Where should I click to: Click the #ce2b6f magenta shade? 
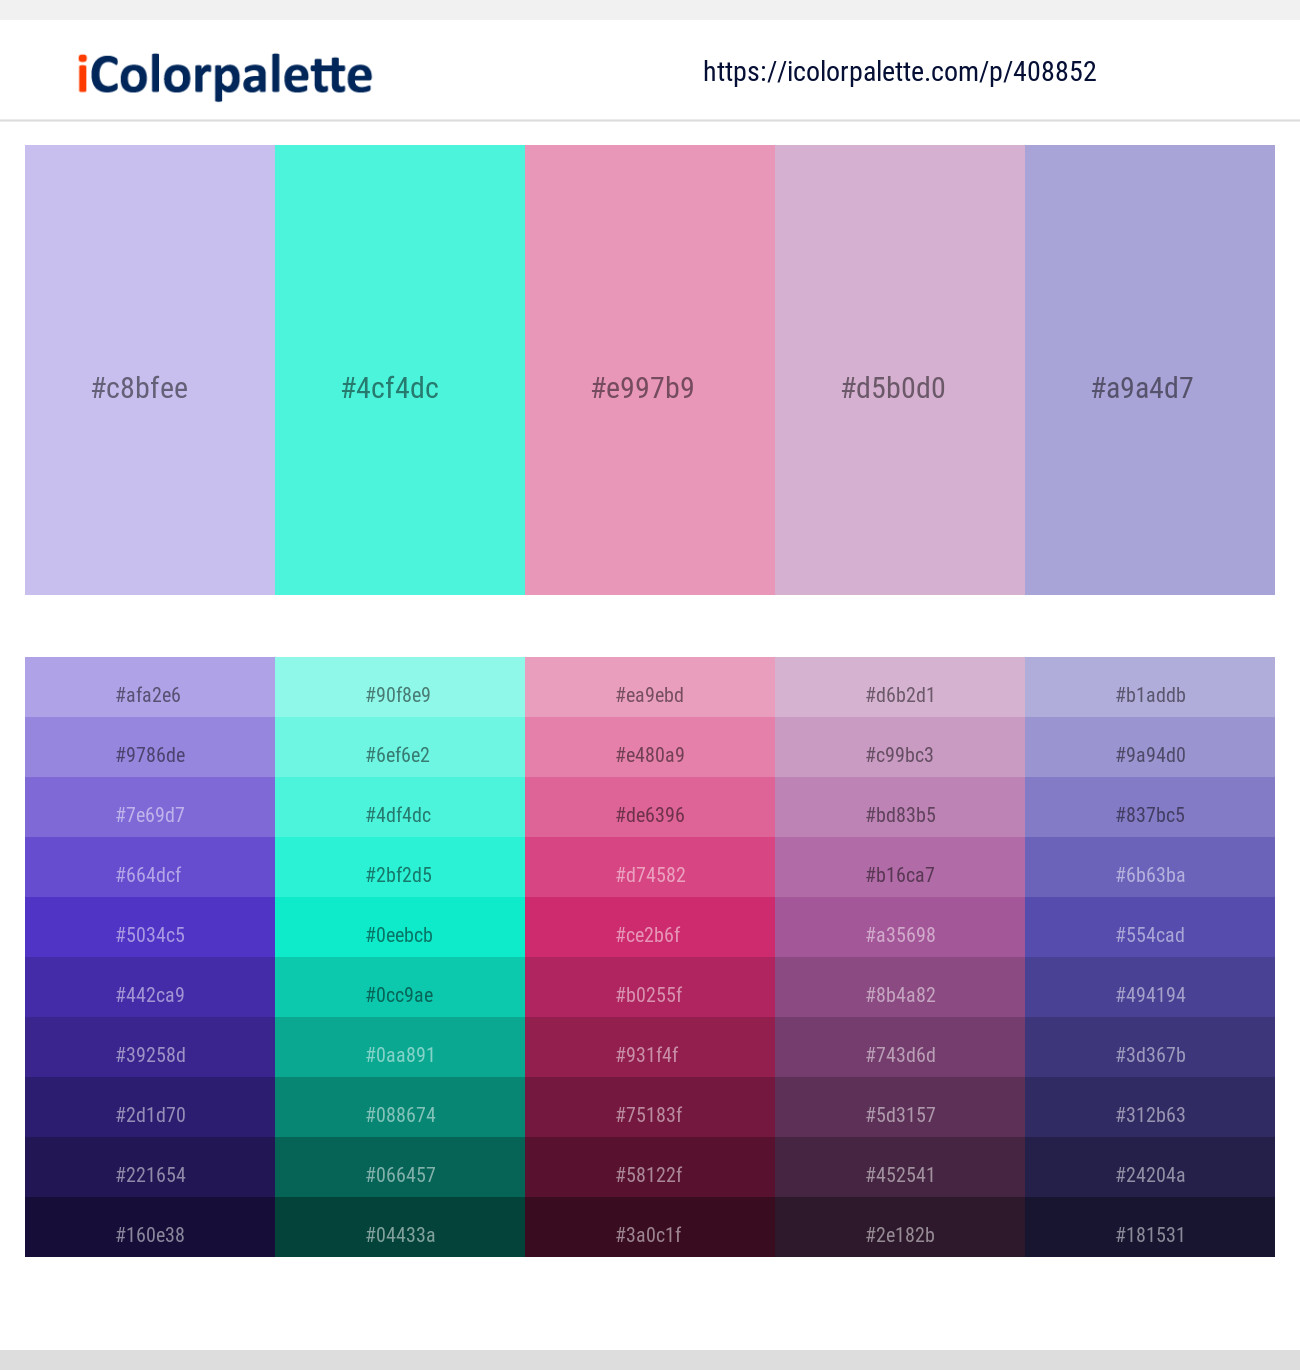(649, 935)
